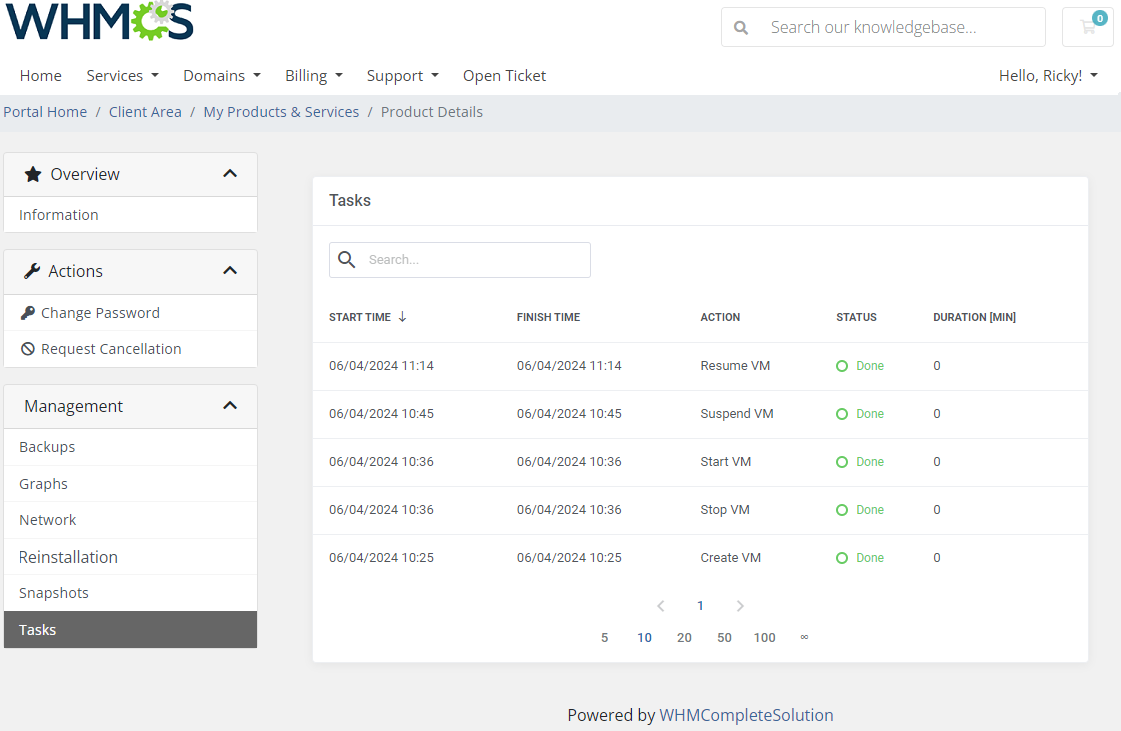Show 100 entries per page

[764, 637]
